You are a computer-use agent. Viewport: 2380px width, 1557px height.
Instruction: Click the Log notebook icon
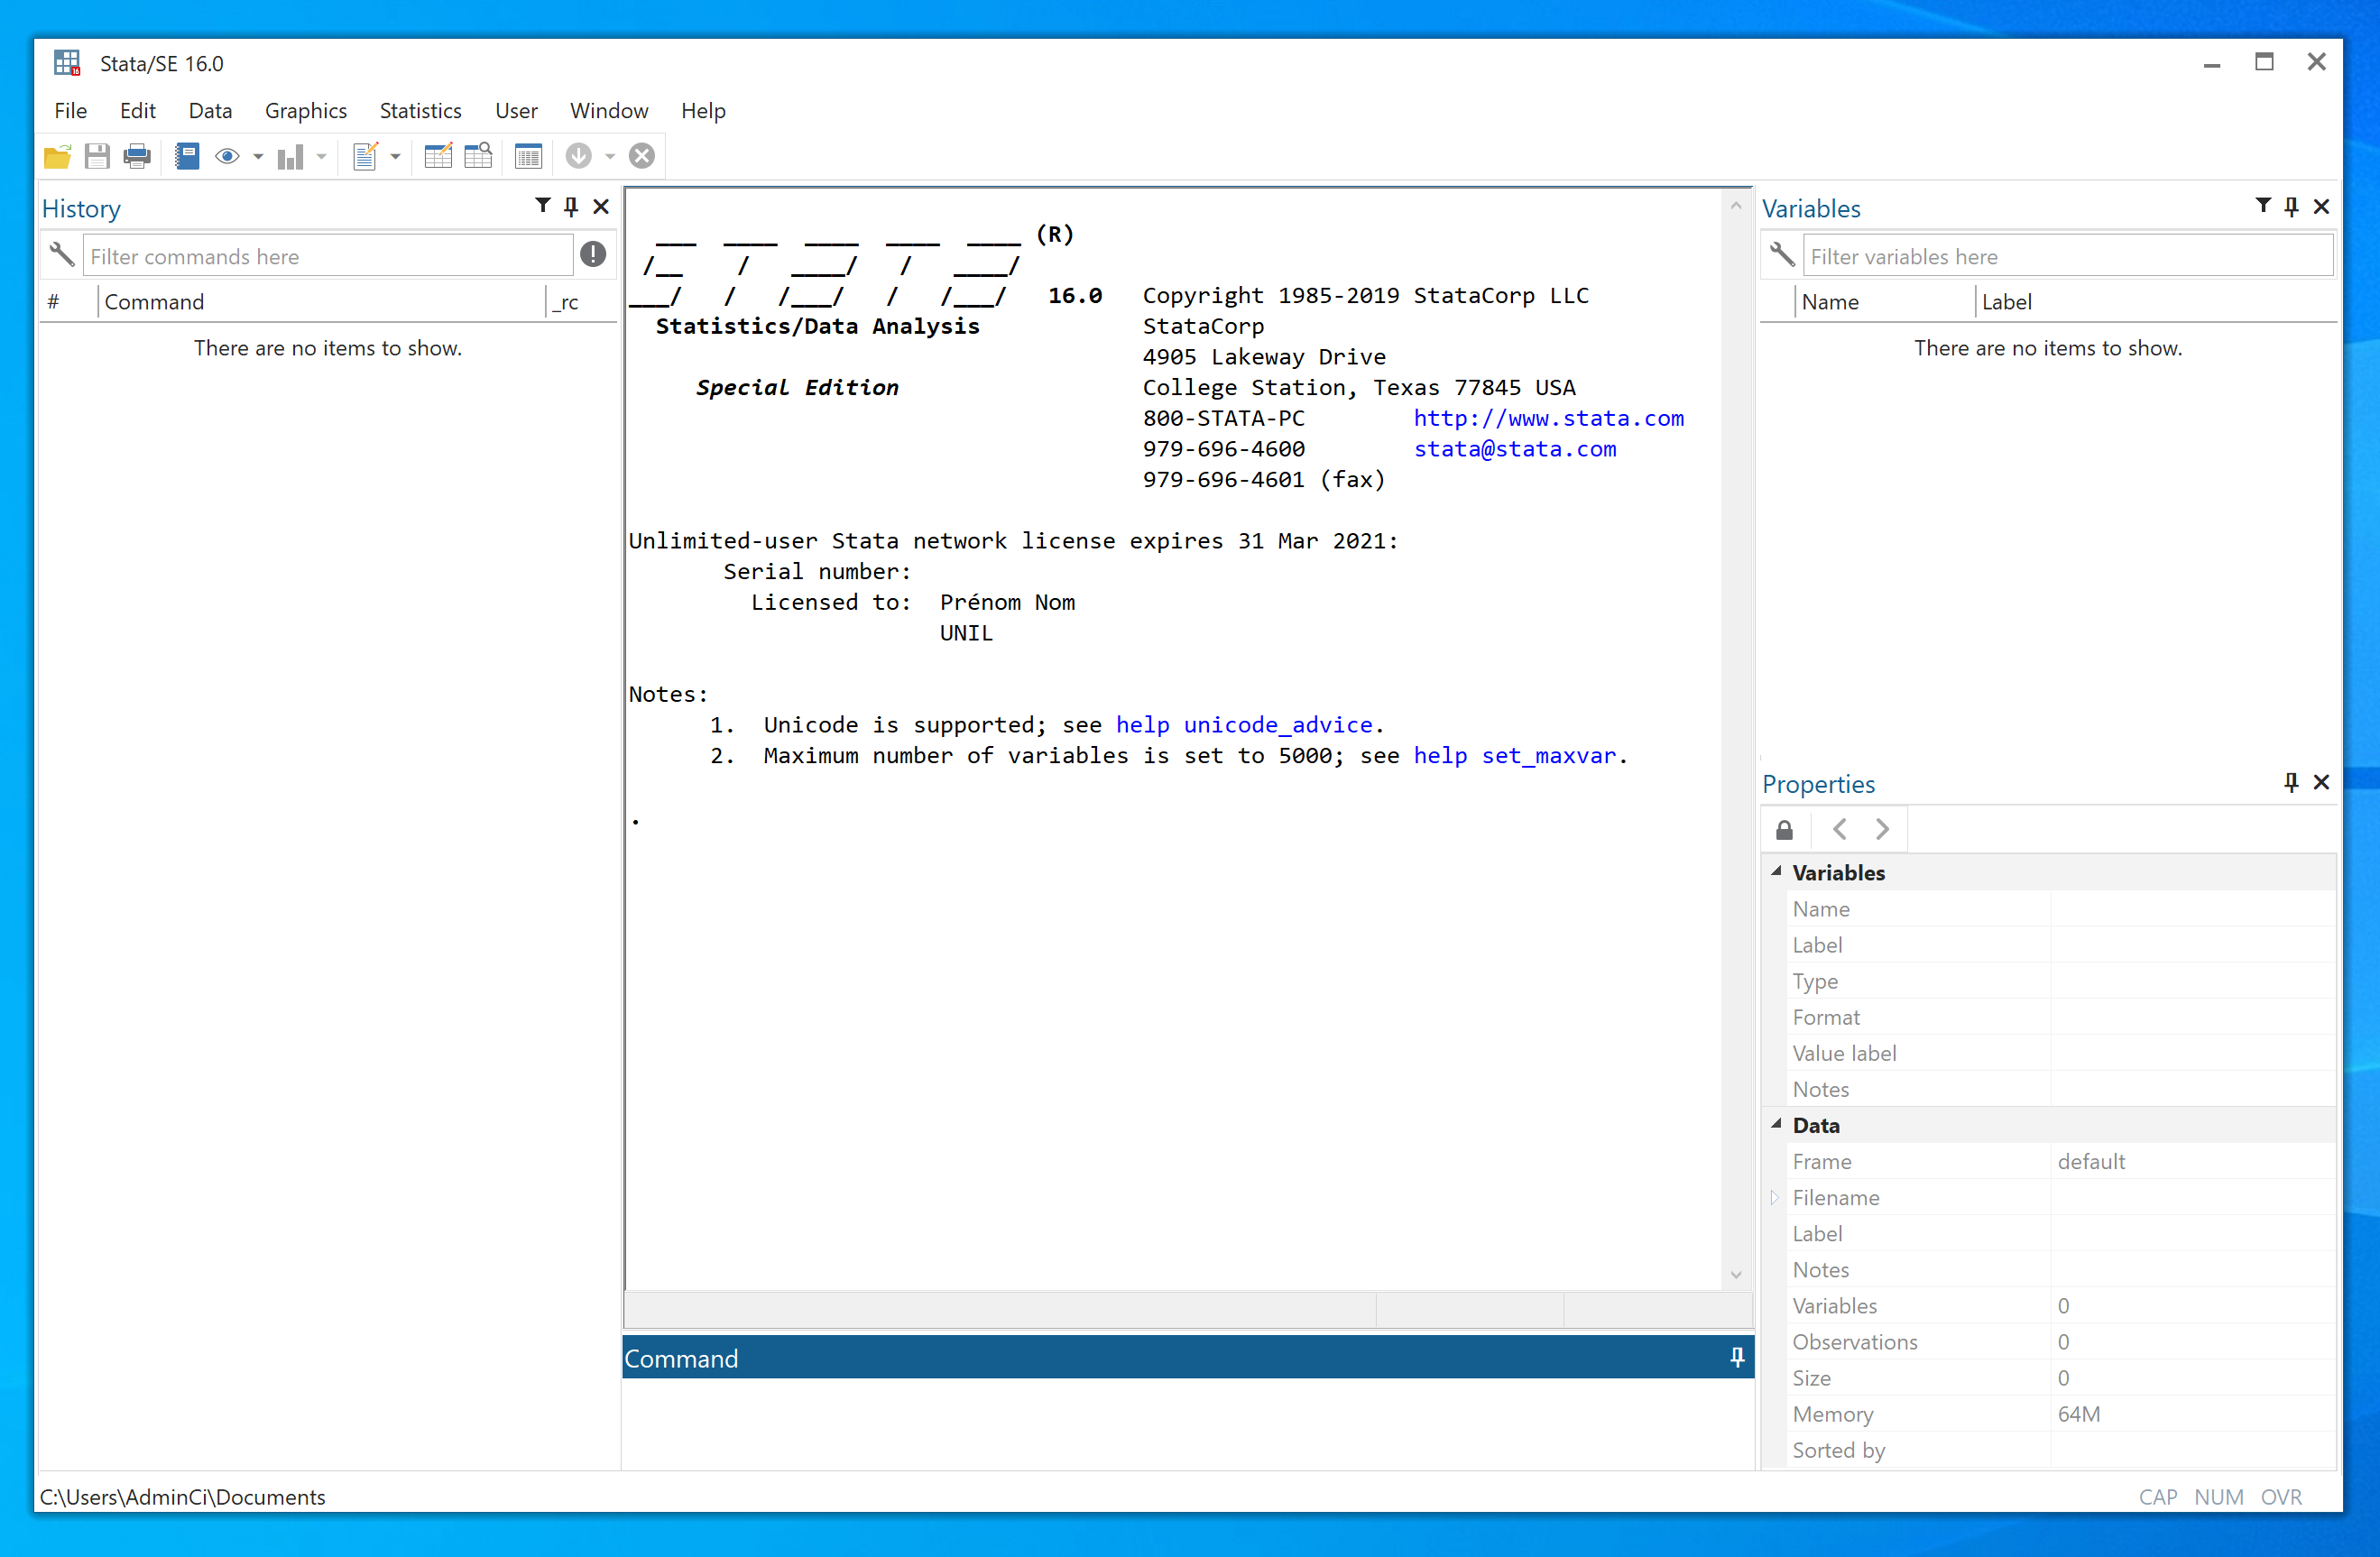coord(187,157)
